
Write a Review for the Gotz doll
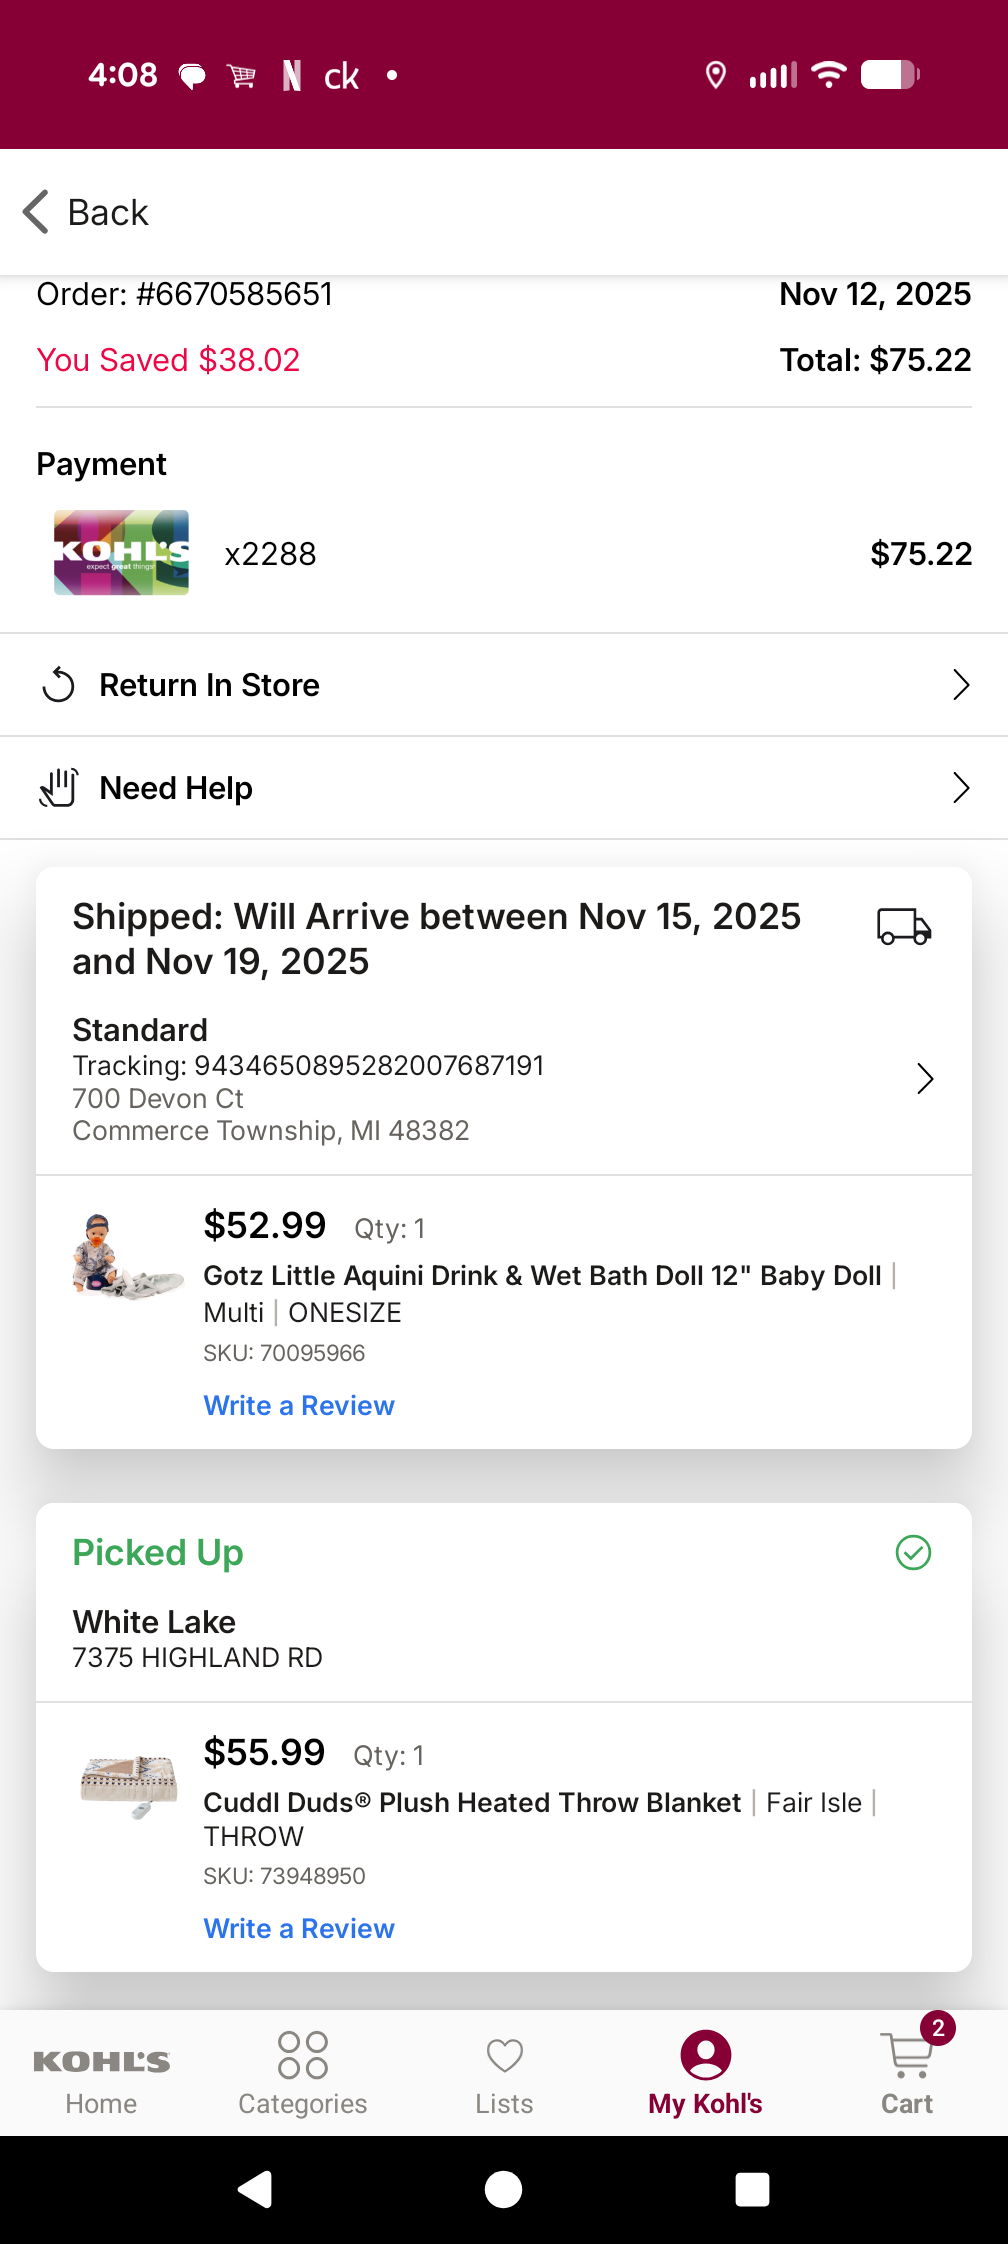[299, 1406]
